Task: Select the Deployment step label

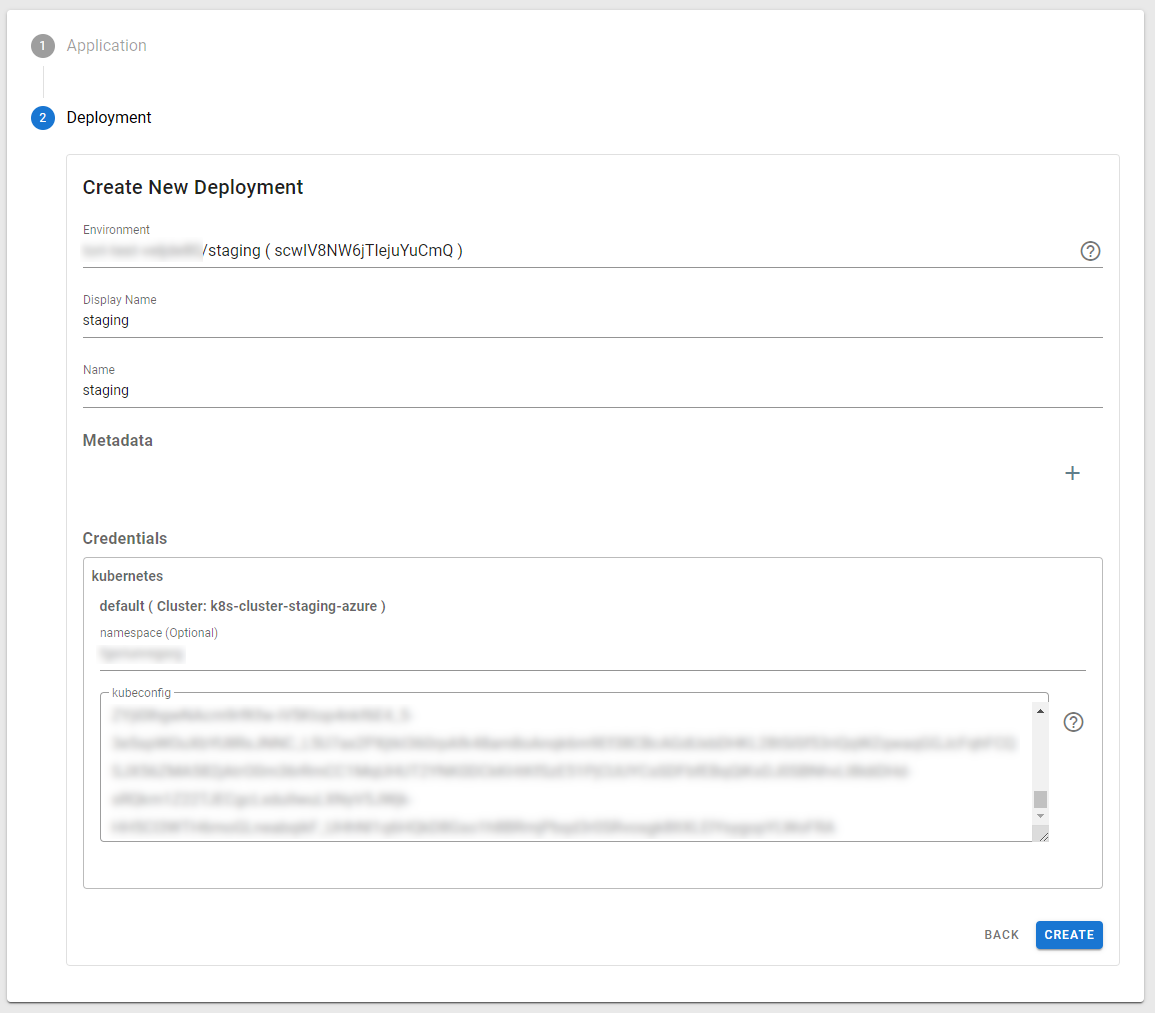Action: click(x=109, y=118)
